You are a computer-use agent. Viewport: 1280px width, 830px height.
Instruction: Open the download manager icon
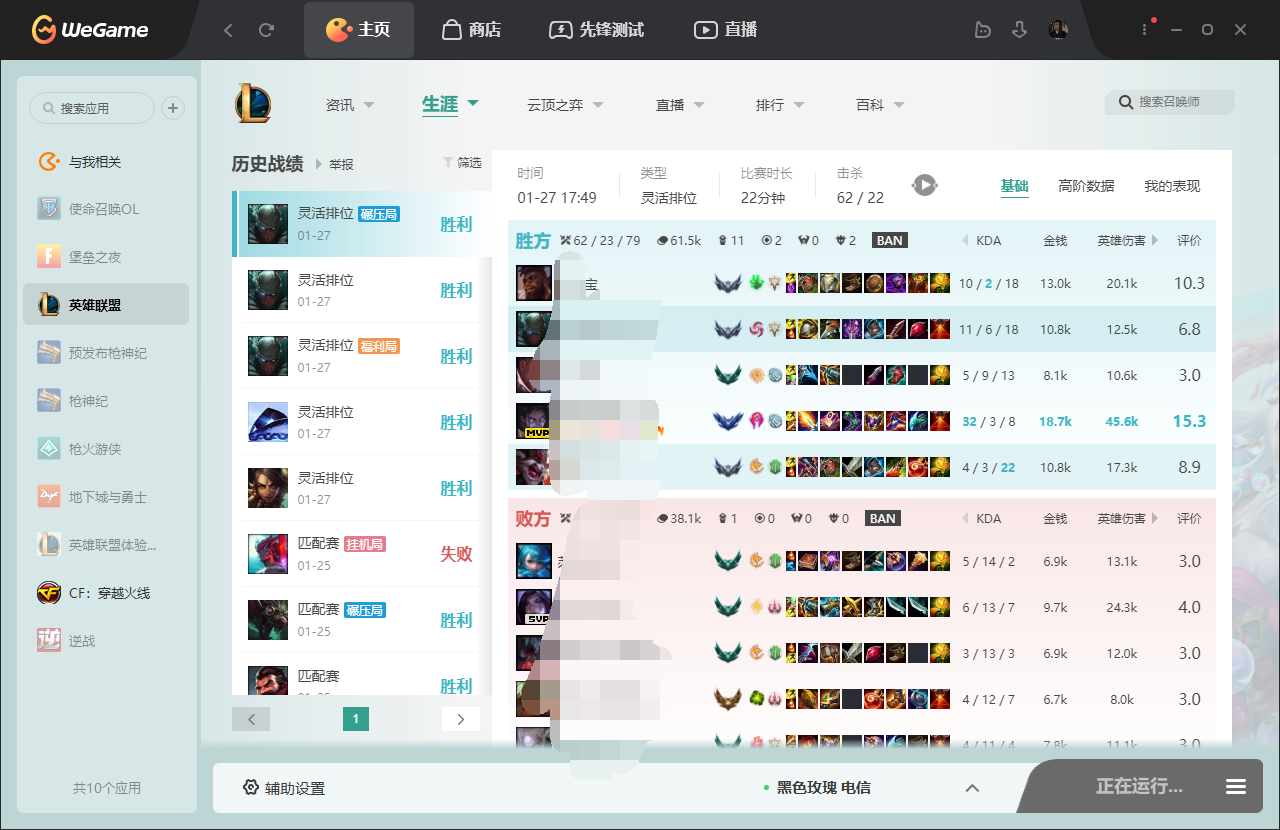[x=1020, y=30]
